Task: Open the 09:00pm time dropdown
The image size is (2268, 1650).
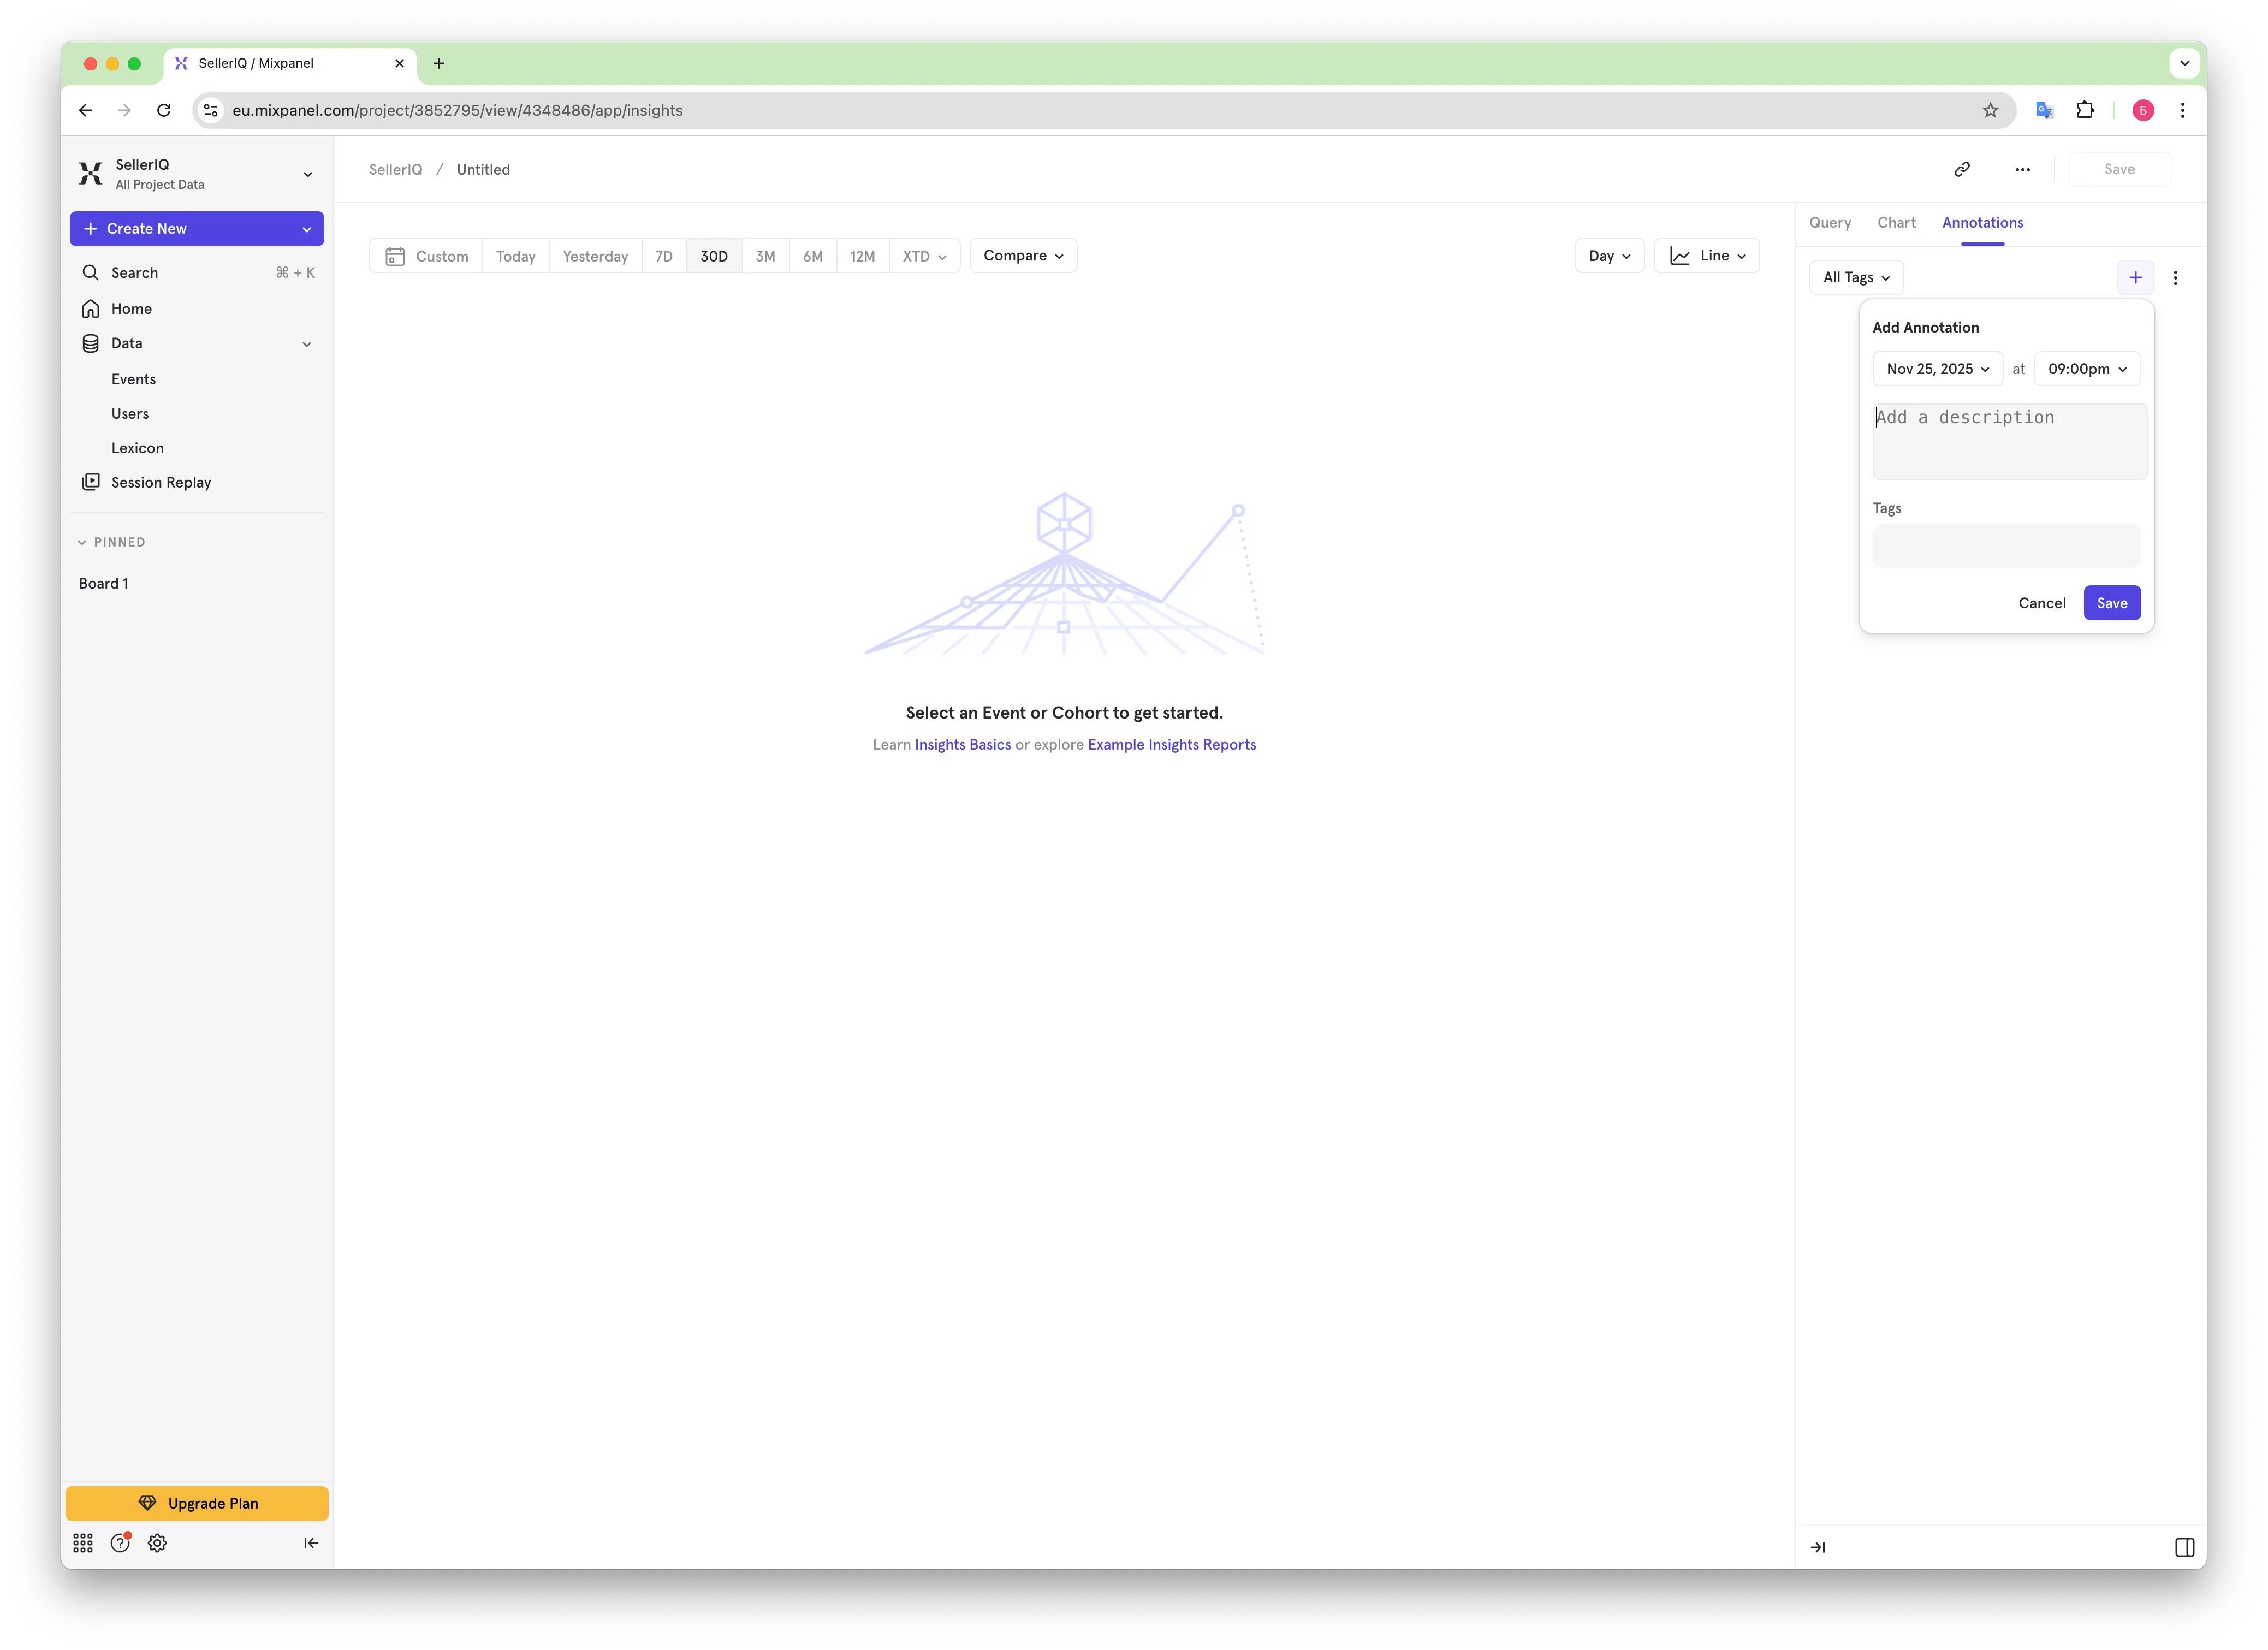Action: click(2087, 369)
